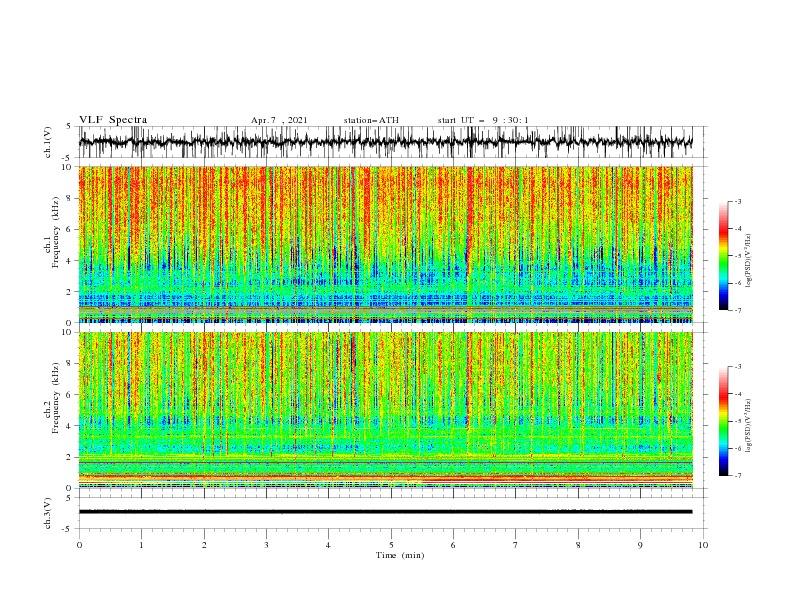
Task: Click time axis tick label "8"
Action: coord(578,545)
